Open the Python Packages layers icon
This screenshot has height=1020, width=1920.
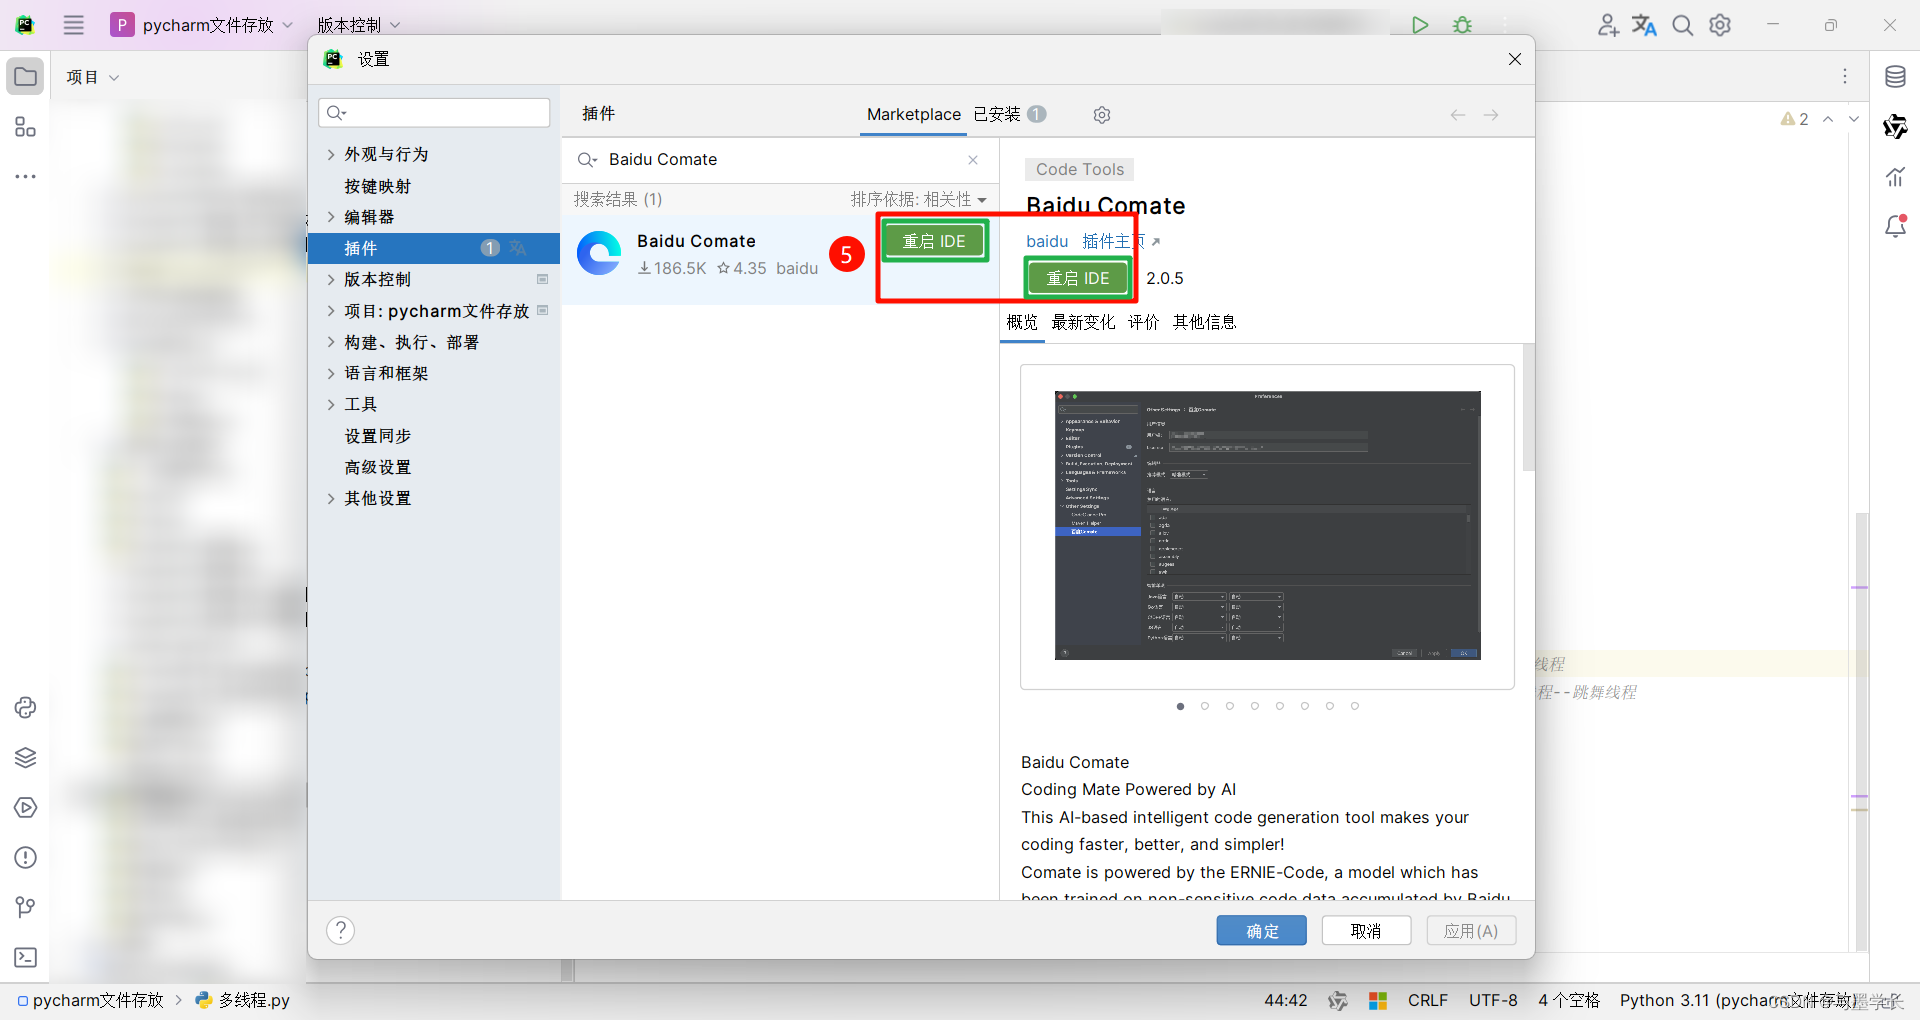[x=25, y=758]
